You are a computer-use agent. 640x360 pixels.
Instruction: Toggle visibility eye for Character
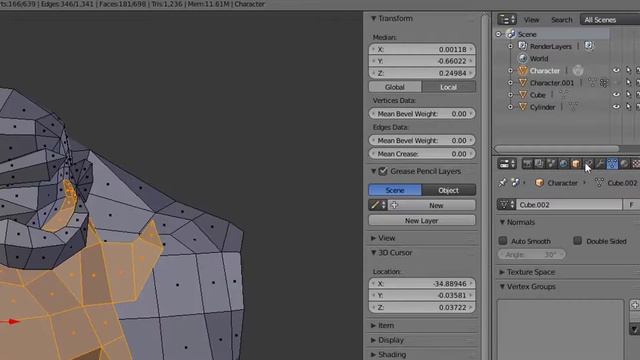coord(616,70)
